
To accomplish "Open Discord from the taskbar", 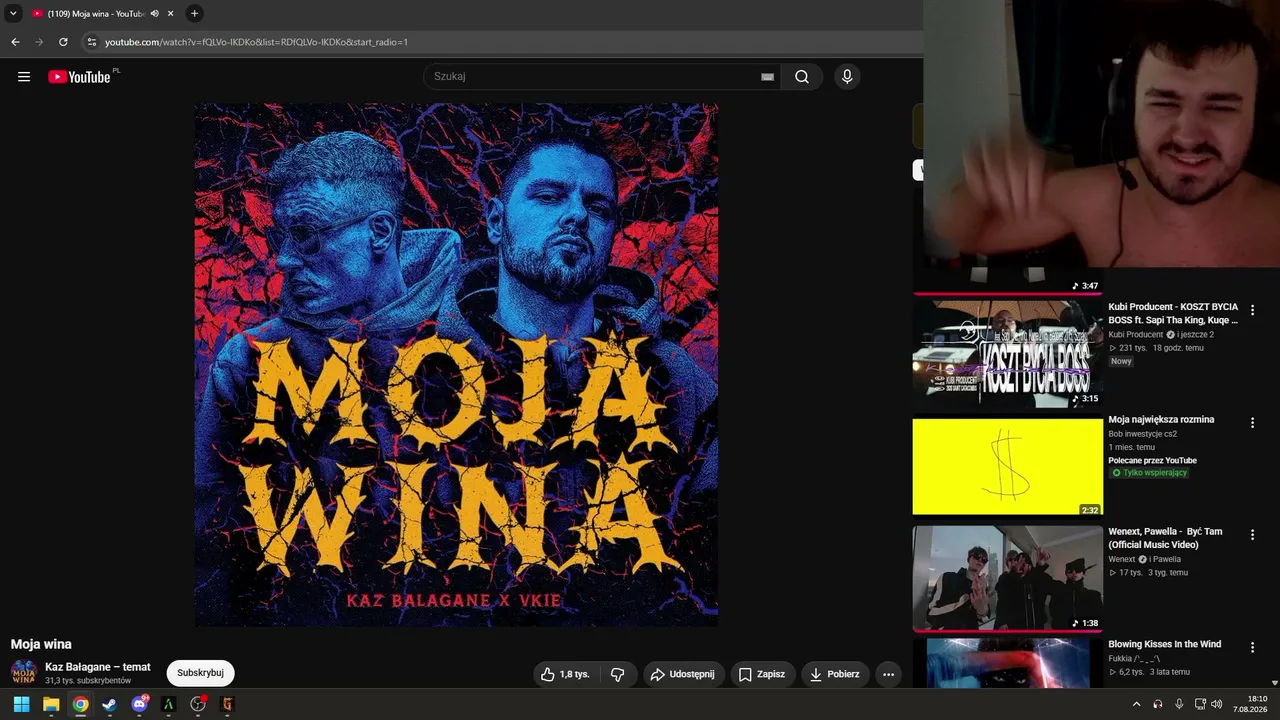I will (139, 704).
